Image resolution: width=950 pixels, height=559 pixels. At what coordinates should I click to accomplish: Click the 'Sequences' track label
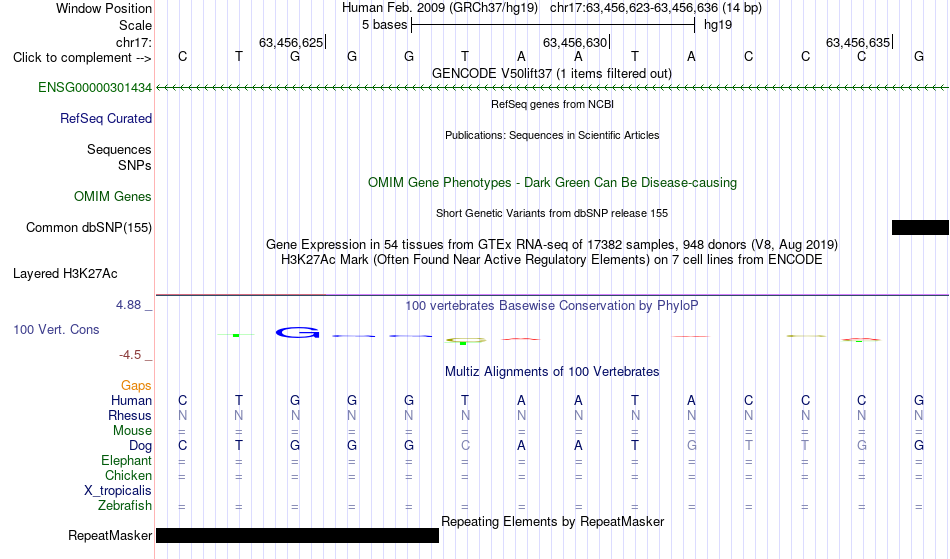pos(119,150)
